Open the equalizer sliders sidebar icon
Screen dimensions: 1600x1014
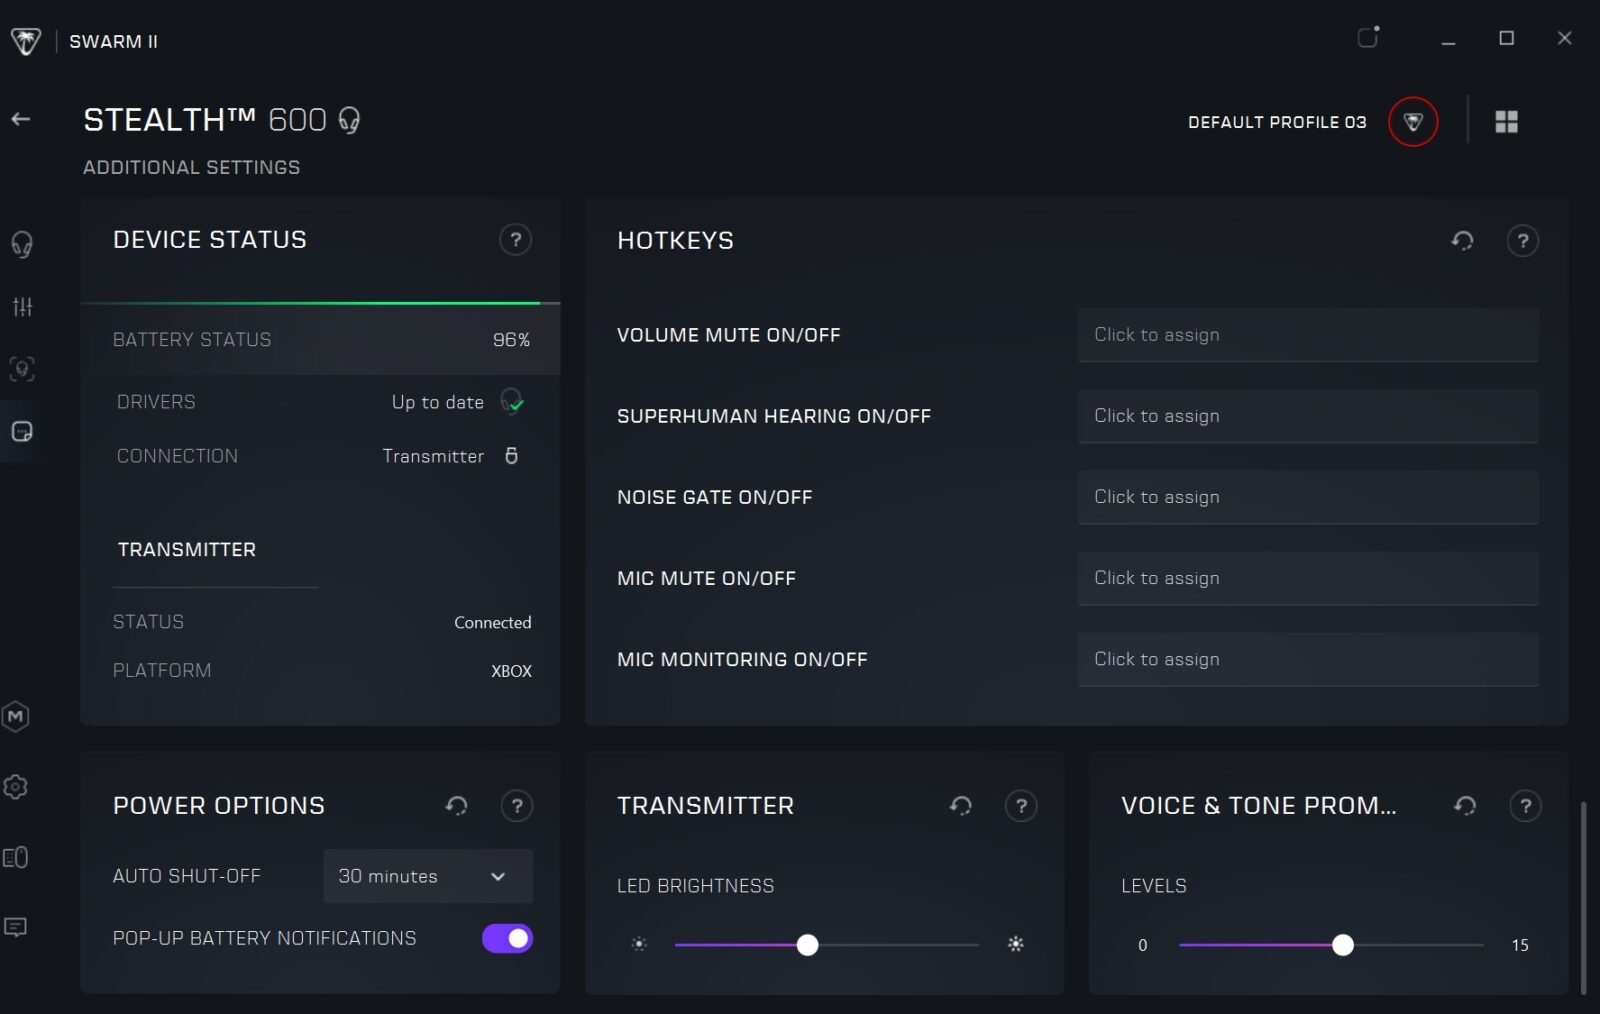[x=22, y=307]
